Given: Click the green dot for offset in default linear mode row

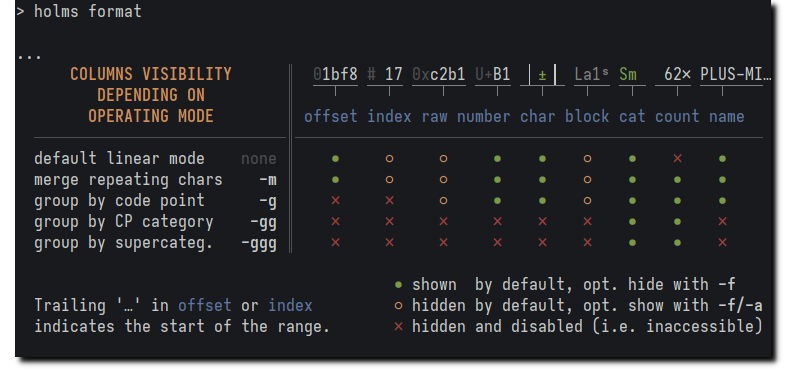Looking at the screenshot, I should point(335,159).
